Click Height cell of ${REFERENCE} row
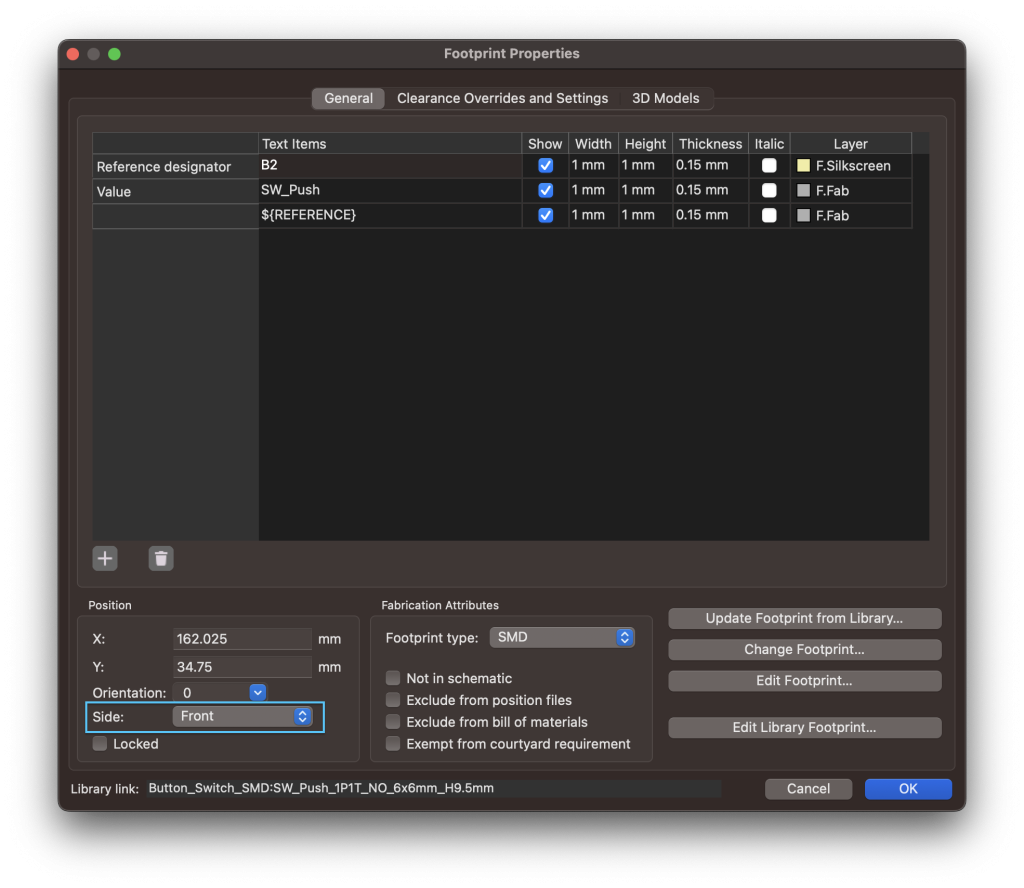This screenshot has height=888, width=1024. tap(645, 215)
